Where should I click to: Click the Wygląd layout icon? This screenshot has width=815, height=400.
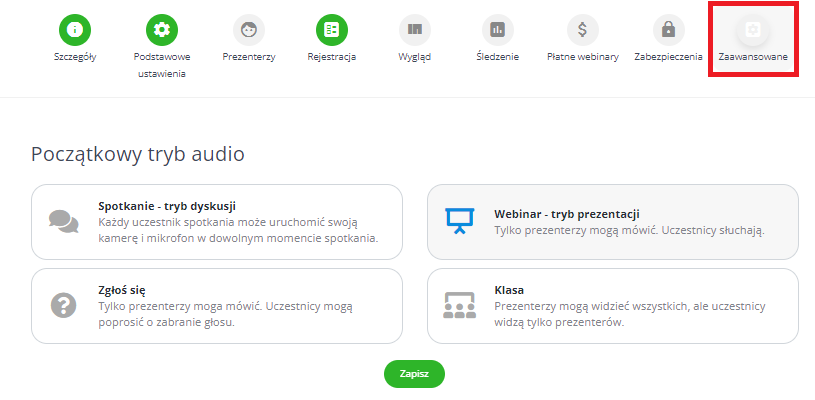tap(414, 30)
